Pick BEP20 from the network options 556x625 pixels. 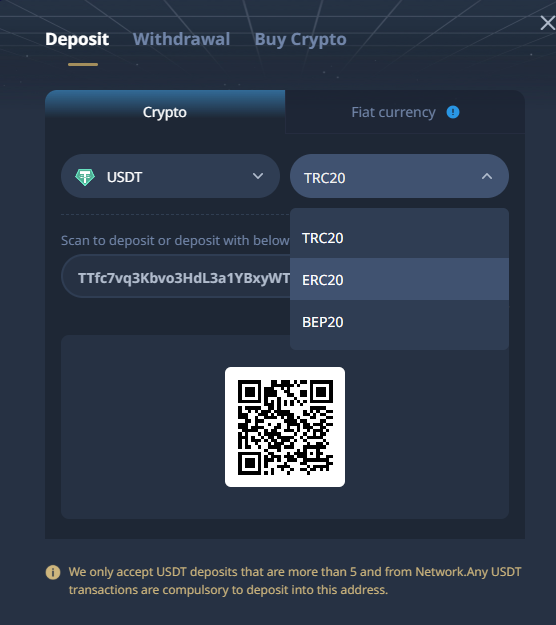click(399, 322)
